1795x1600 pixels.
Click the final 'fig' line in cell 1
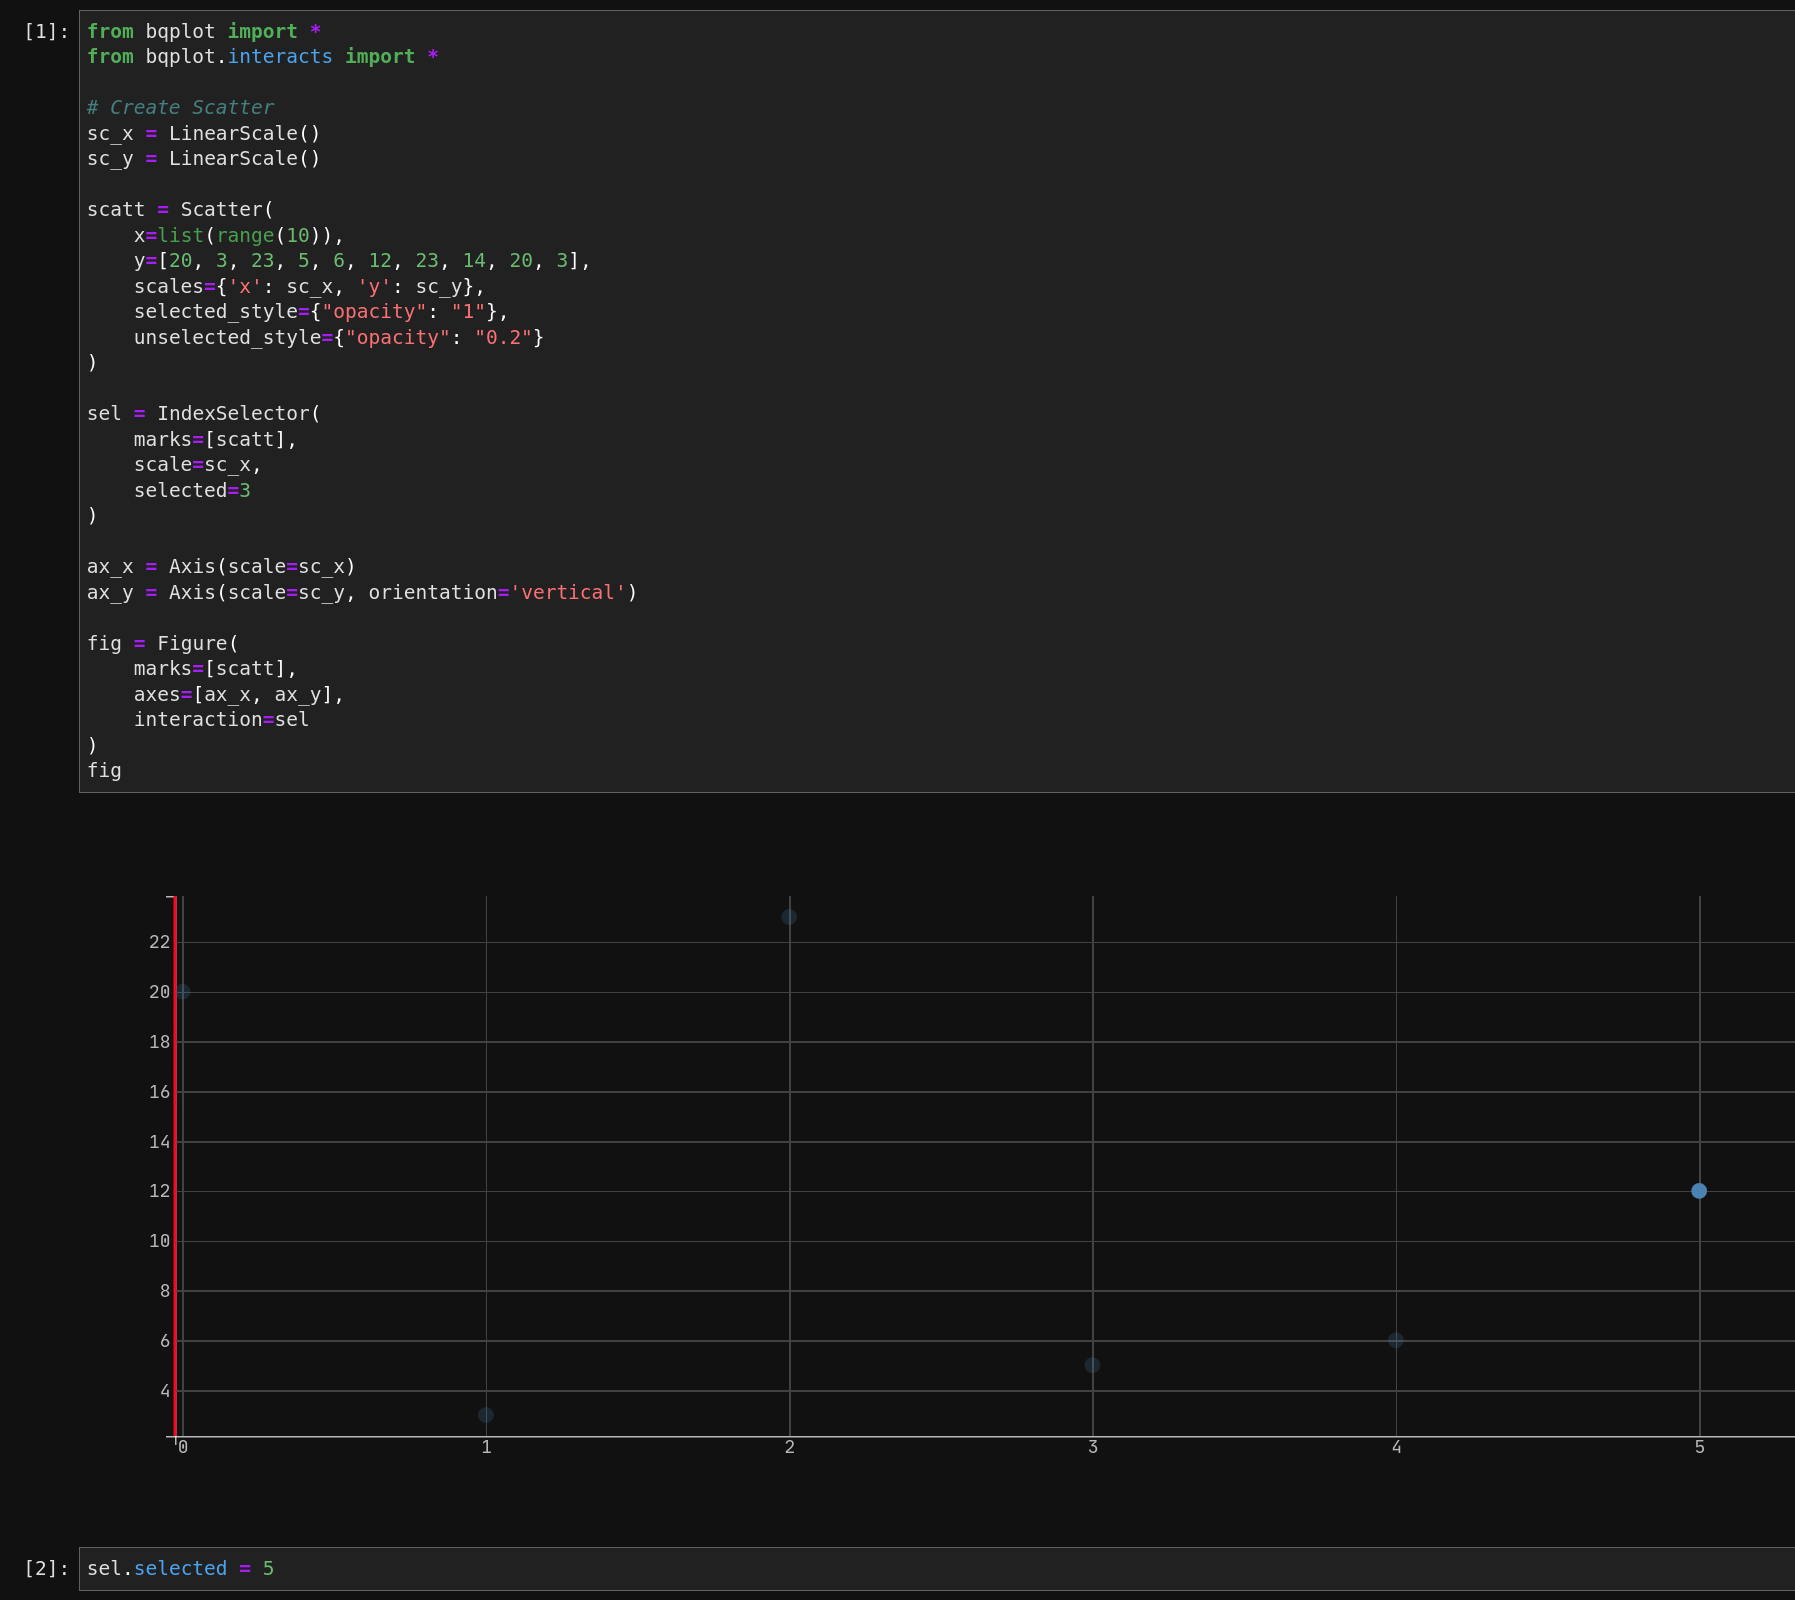click(x=104, y=770)
